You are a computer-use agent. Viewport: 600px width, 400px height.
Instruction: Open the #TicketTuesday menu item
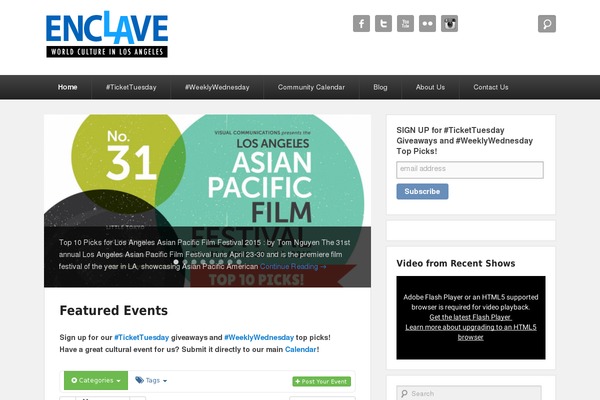pos(131,87)
